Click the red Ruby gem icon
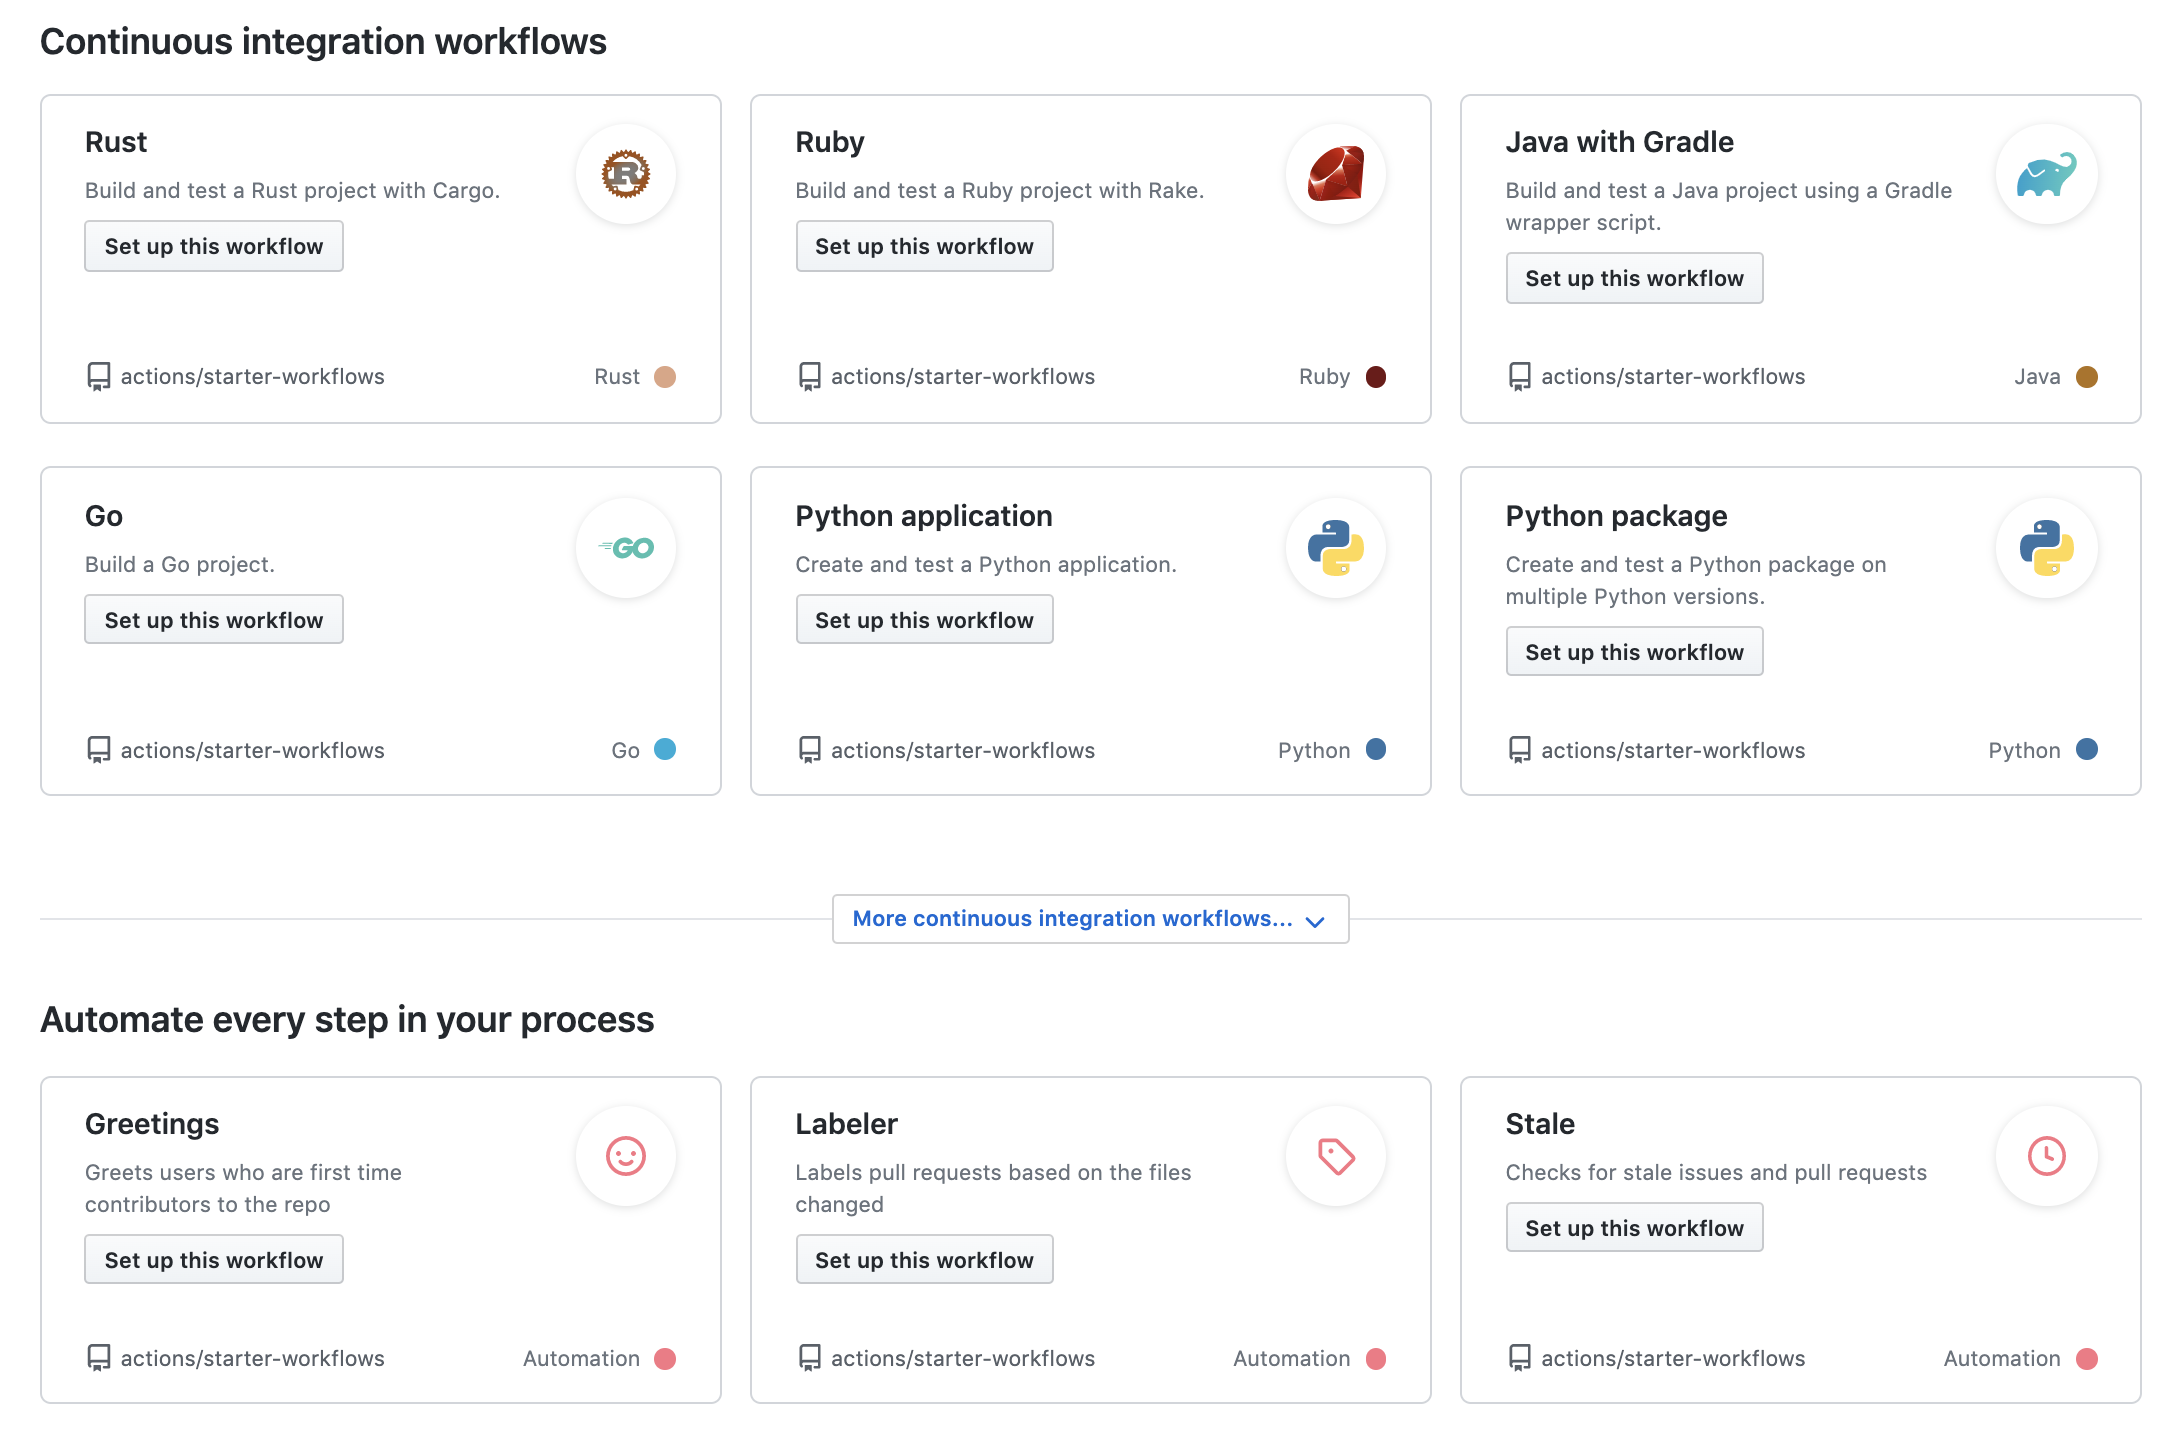 tap(1336, 174)
